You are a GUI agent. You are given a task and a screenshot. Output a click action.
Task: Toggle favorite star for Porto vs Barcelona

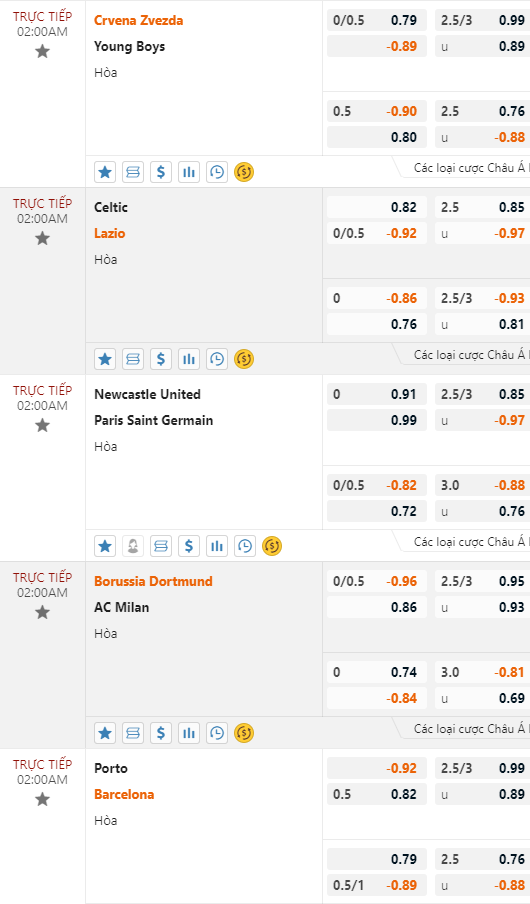[42, 799]
